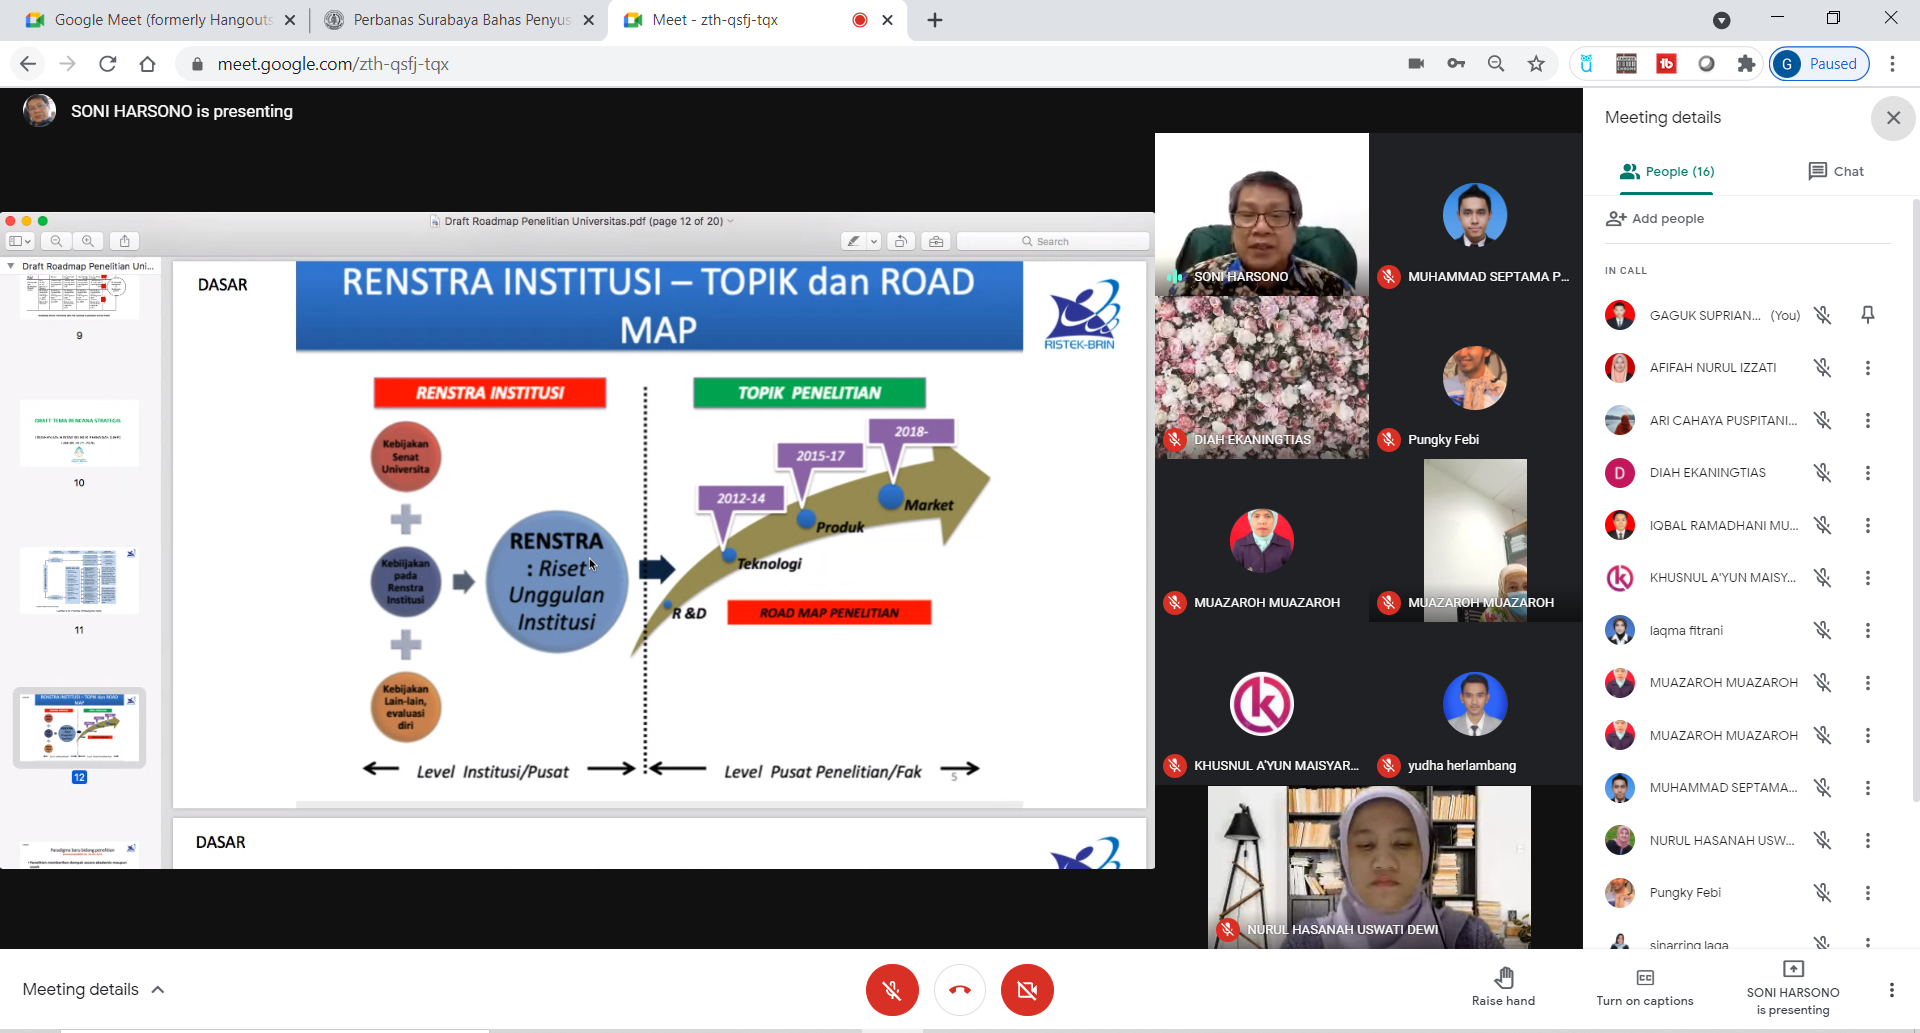Click muted mic icon for MUHAMMAD SEPTAMA
The height and width of the screenshot is (1033, 1920).
tap(1823, 788)
